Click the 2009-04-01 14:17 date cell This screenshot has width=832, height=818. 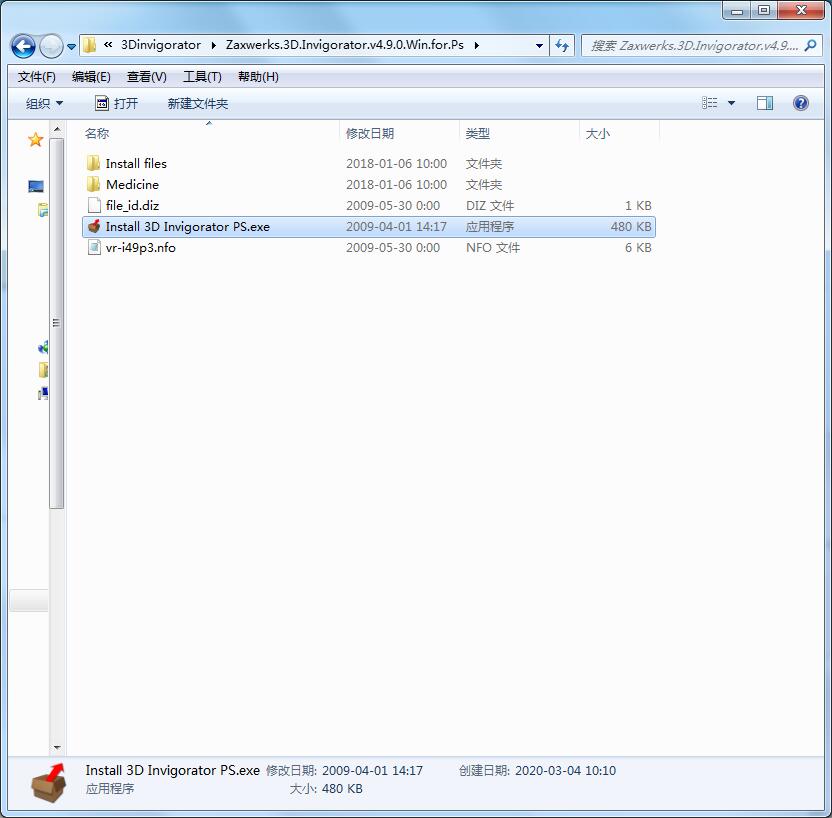[x=396, y=227]
